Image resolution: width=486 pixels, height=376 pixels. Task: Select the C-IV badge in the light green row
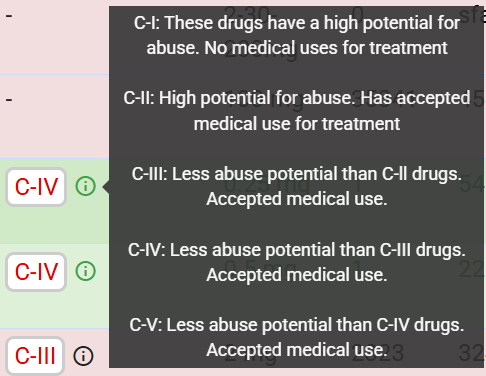tap(36, 272)
